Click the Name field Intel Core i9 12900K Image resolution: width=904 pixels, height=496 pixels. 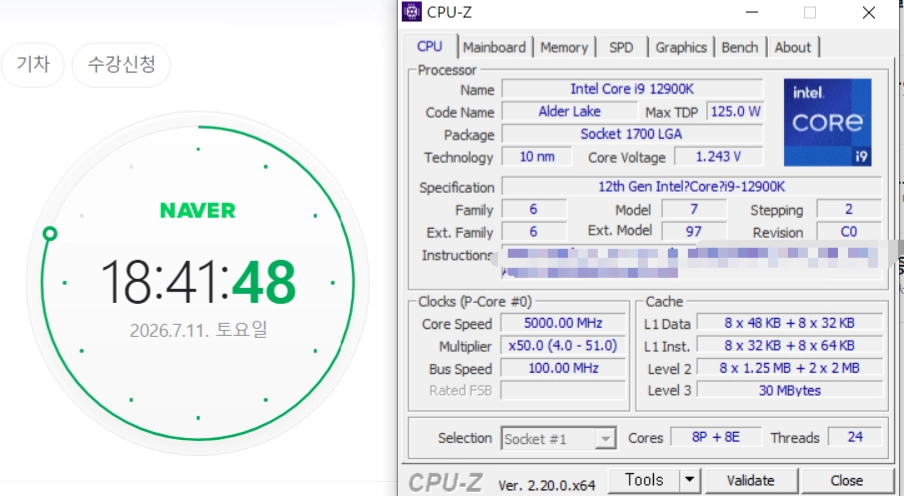click(x=632, y=89)
